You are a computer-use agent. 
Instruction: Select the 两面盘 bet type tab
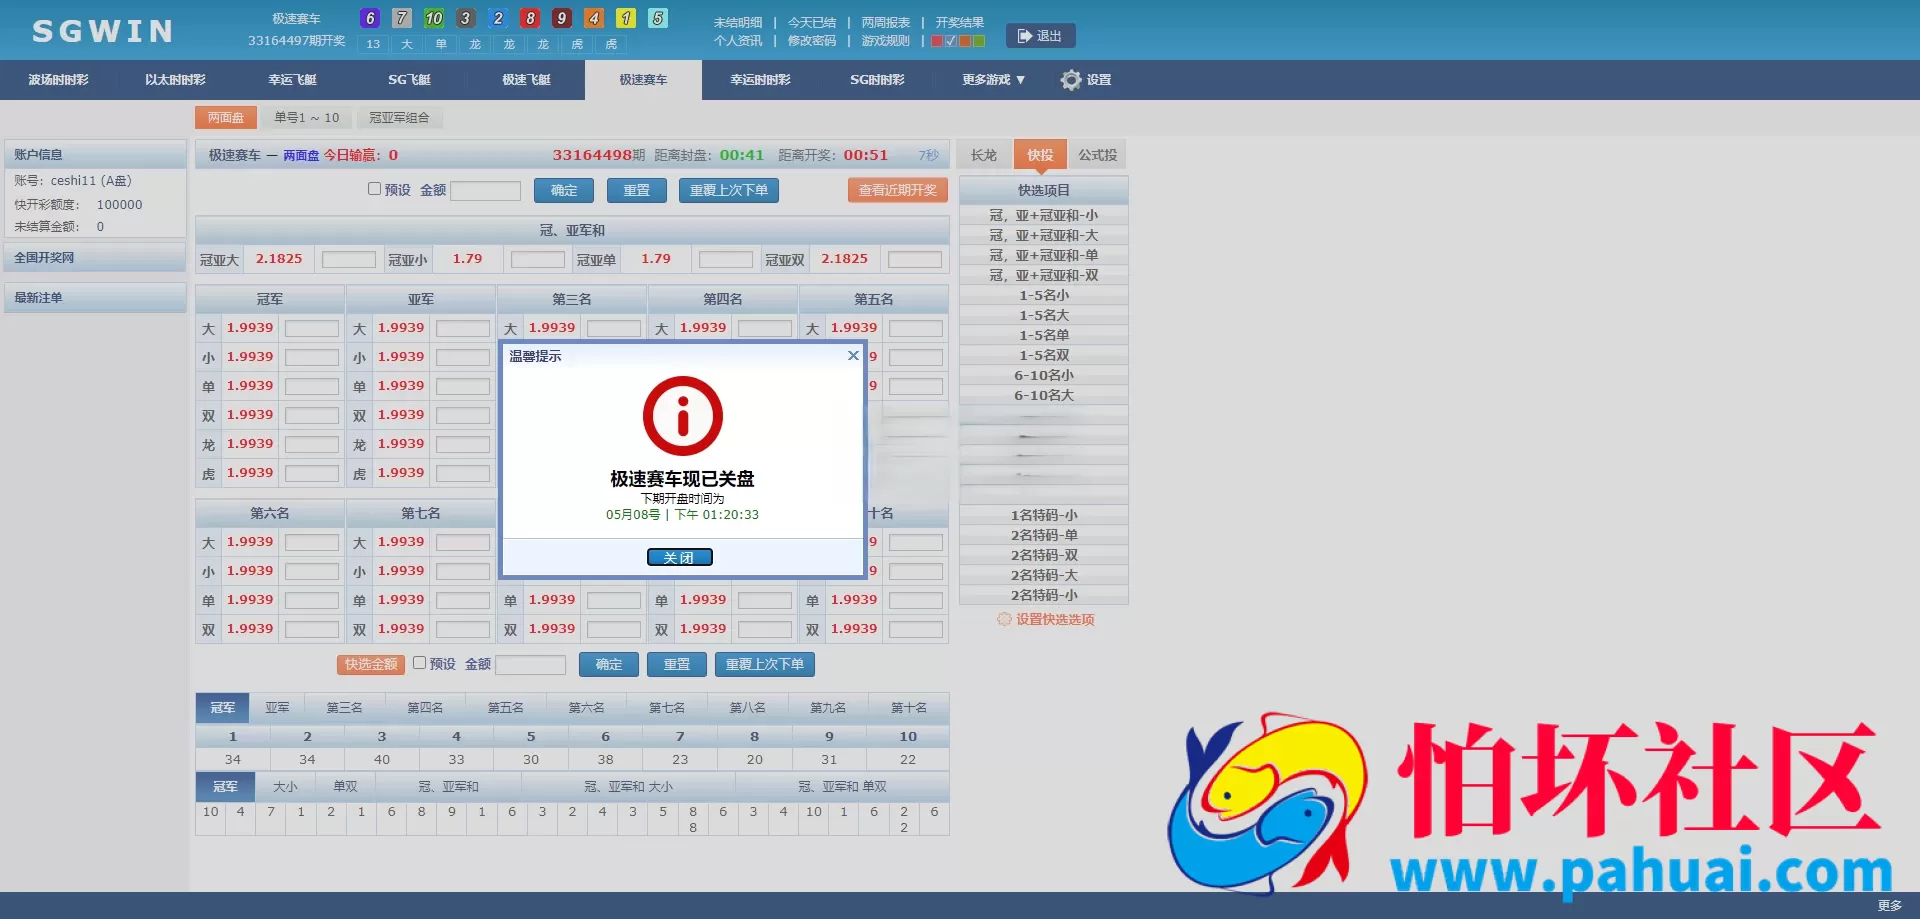point(226,118)
